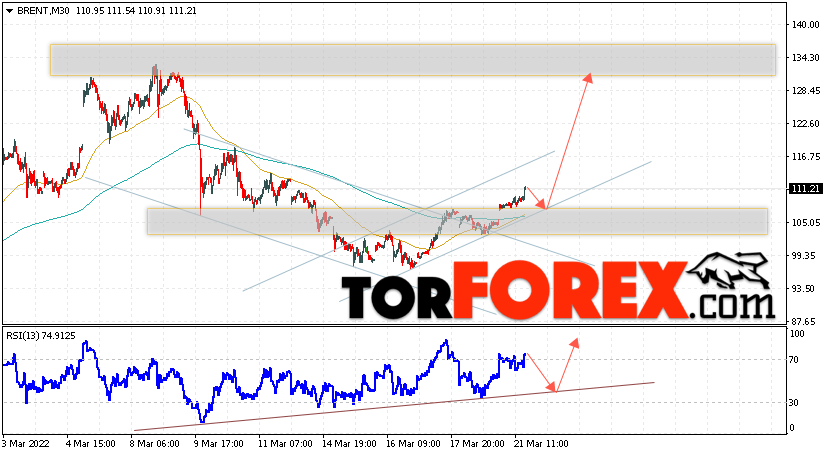Image resolution: width=827 pixels, height=455 pixels.
Task: Select time axis label 9 Mar 17:00
Action: pos(219,444)
